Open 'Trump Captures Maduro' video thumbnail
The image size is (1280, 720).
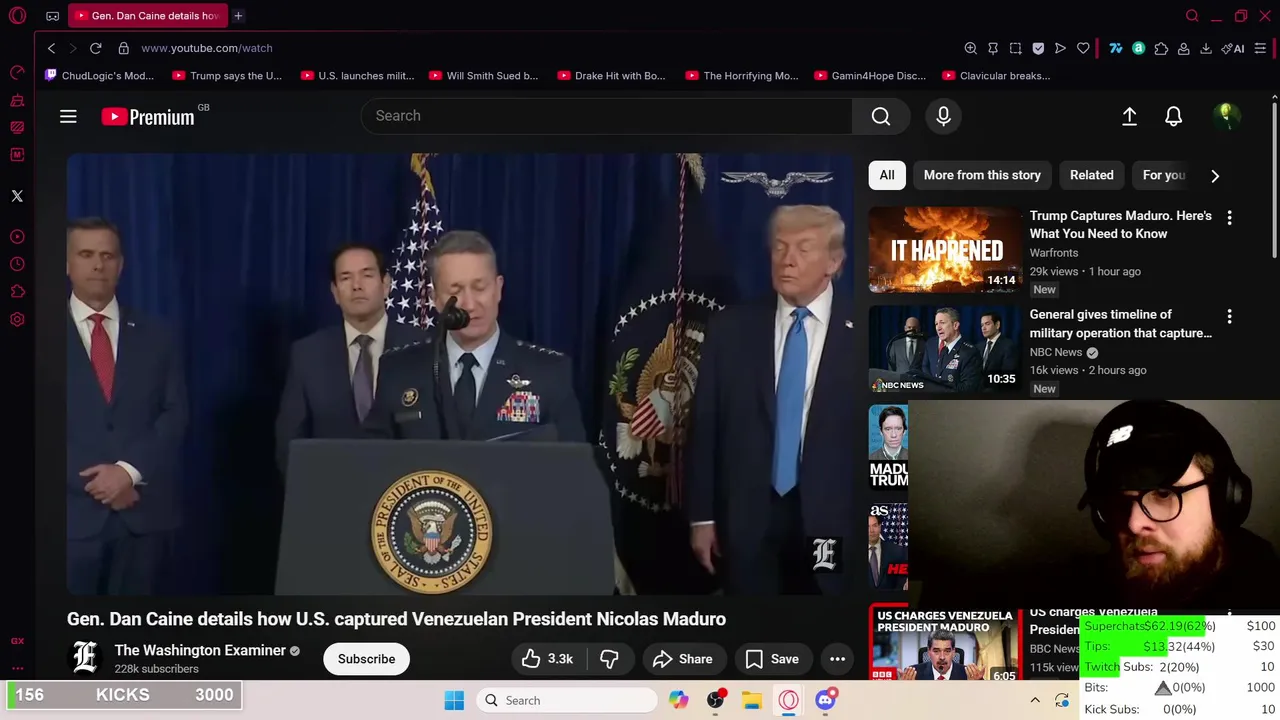tap(945, 249)
